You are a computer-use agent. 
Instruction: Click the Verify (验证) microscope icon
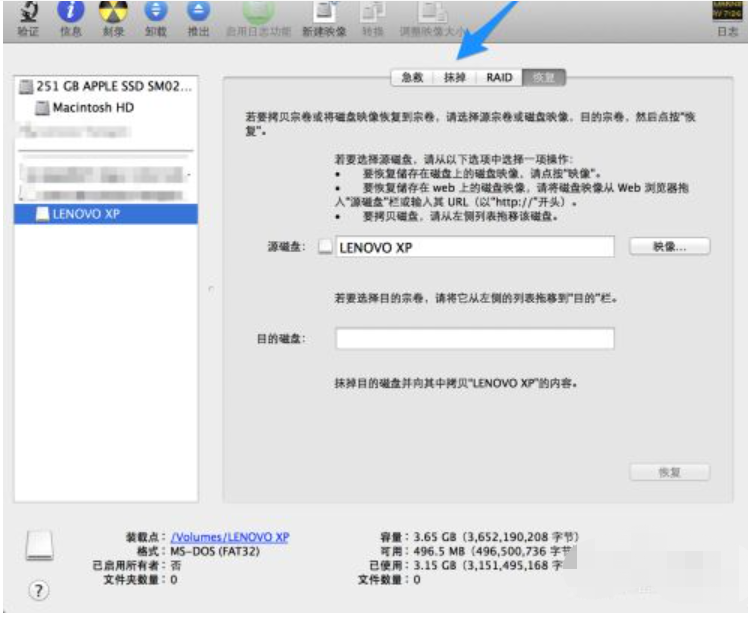[28, 12]
